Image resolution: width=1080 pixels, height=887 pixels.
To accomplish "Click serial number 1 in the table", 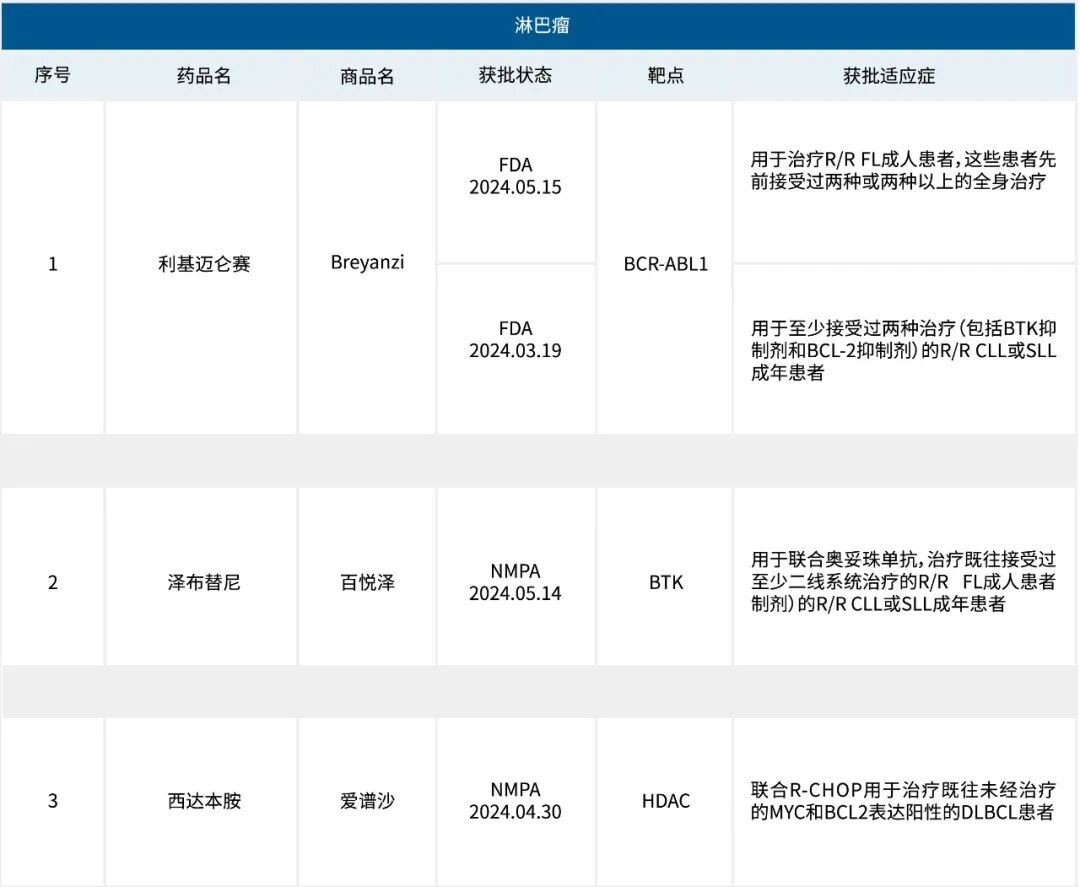I will tap(52, 264).
